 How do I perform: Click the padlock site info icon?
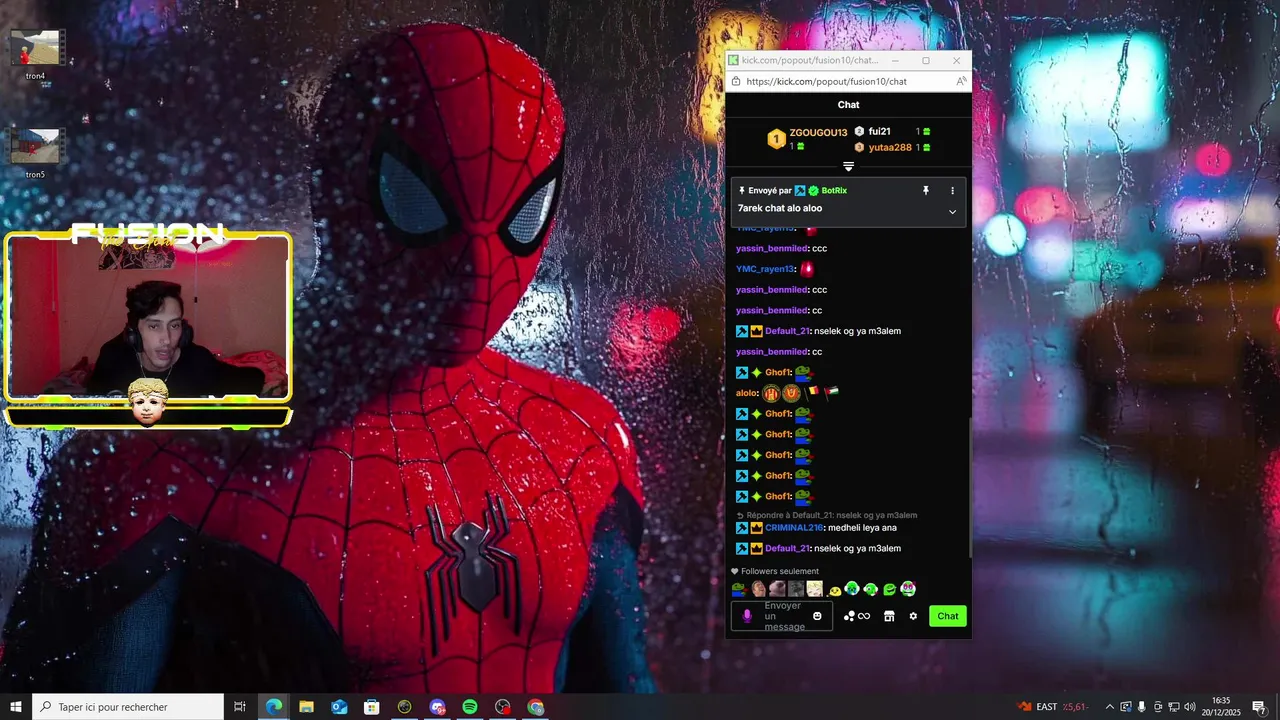tap(736, 81)
